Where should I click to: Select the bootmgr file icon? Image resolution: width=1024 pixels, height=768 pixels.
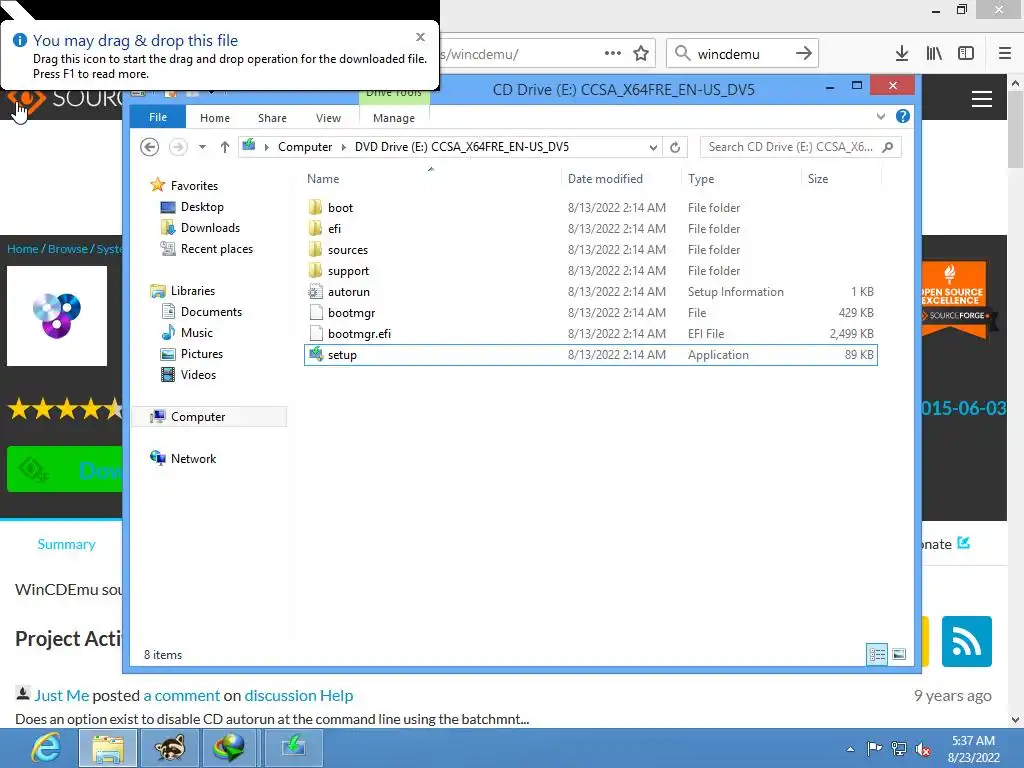pyautogui.click(x=315, y=313)
